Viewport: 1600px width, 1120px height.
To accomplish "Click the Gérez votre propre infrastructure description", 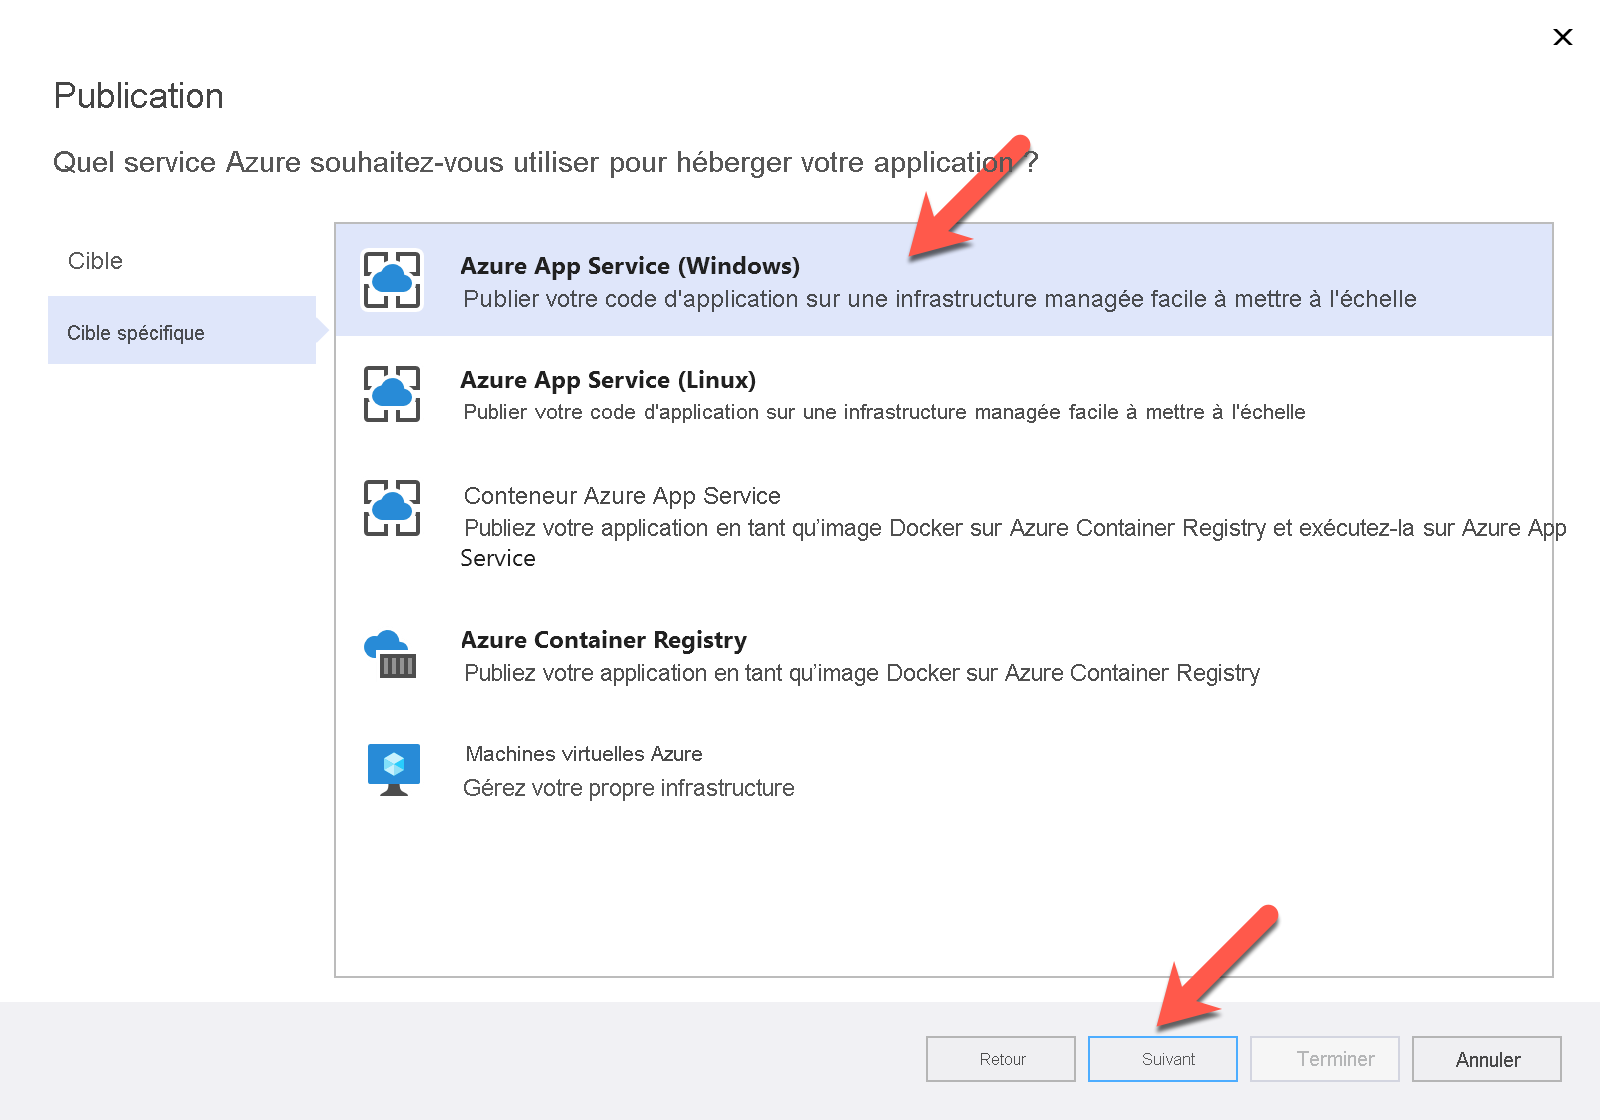I will pos(629,788).
